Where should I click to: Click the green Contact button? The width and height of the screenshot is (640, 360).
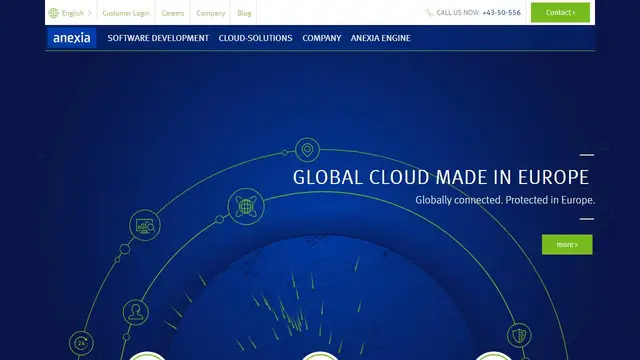(560, 13)
